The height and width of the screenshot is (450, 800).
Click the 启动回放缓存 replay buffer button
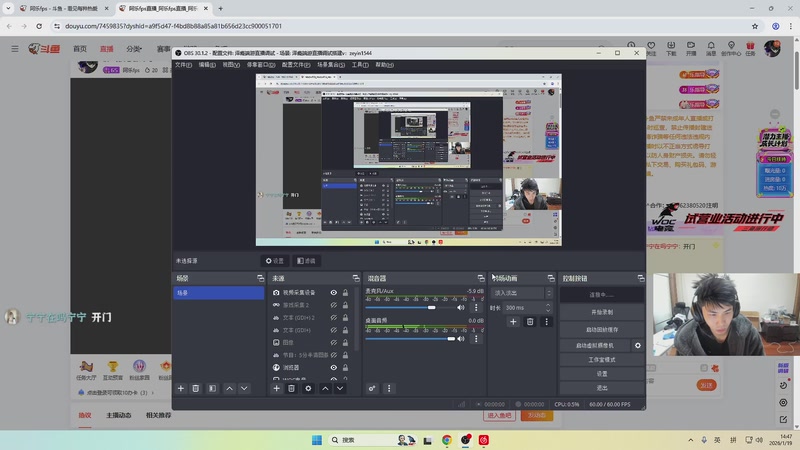tap(602, 329)
